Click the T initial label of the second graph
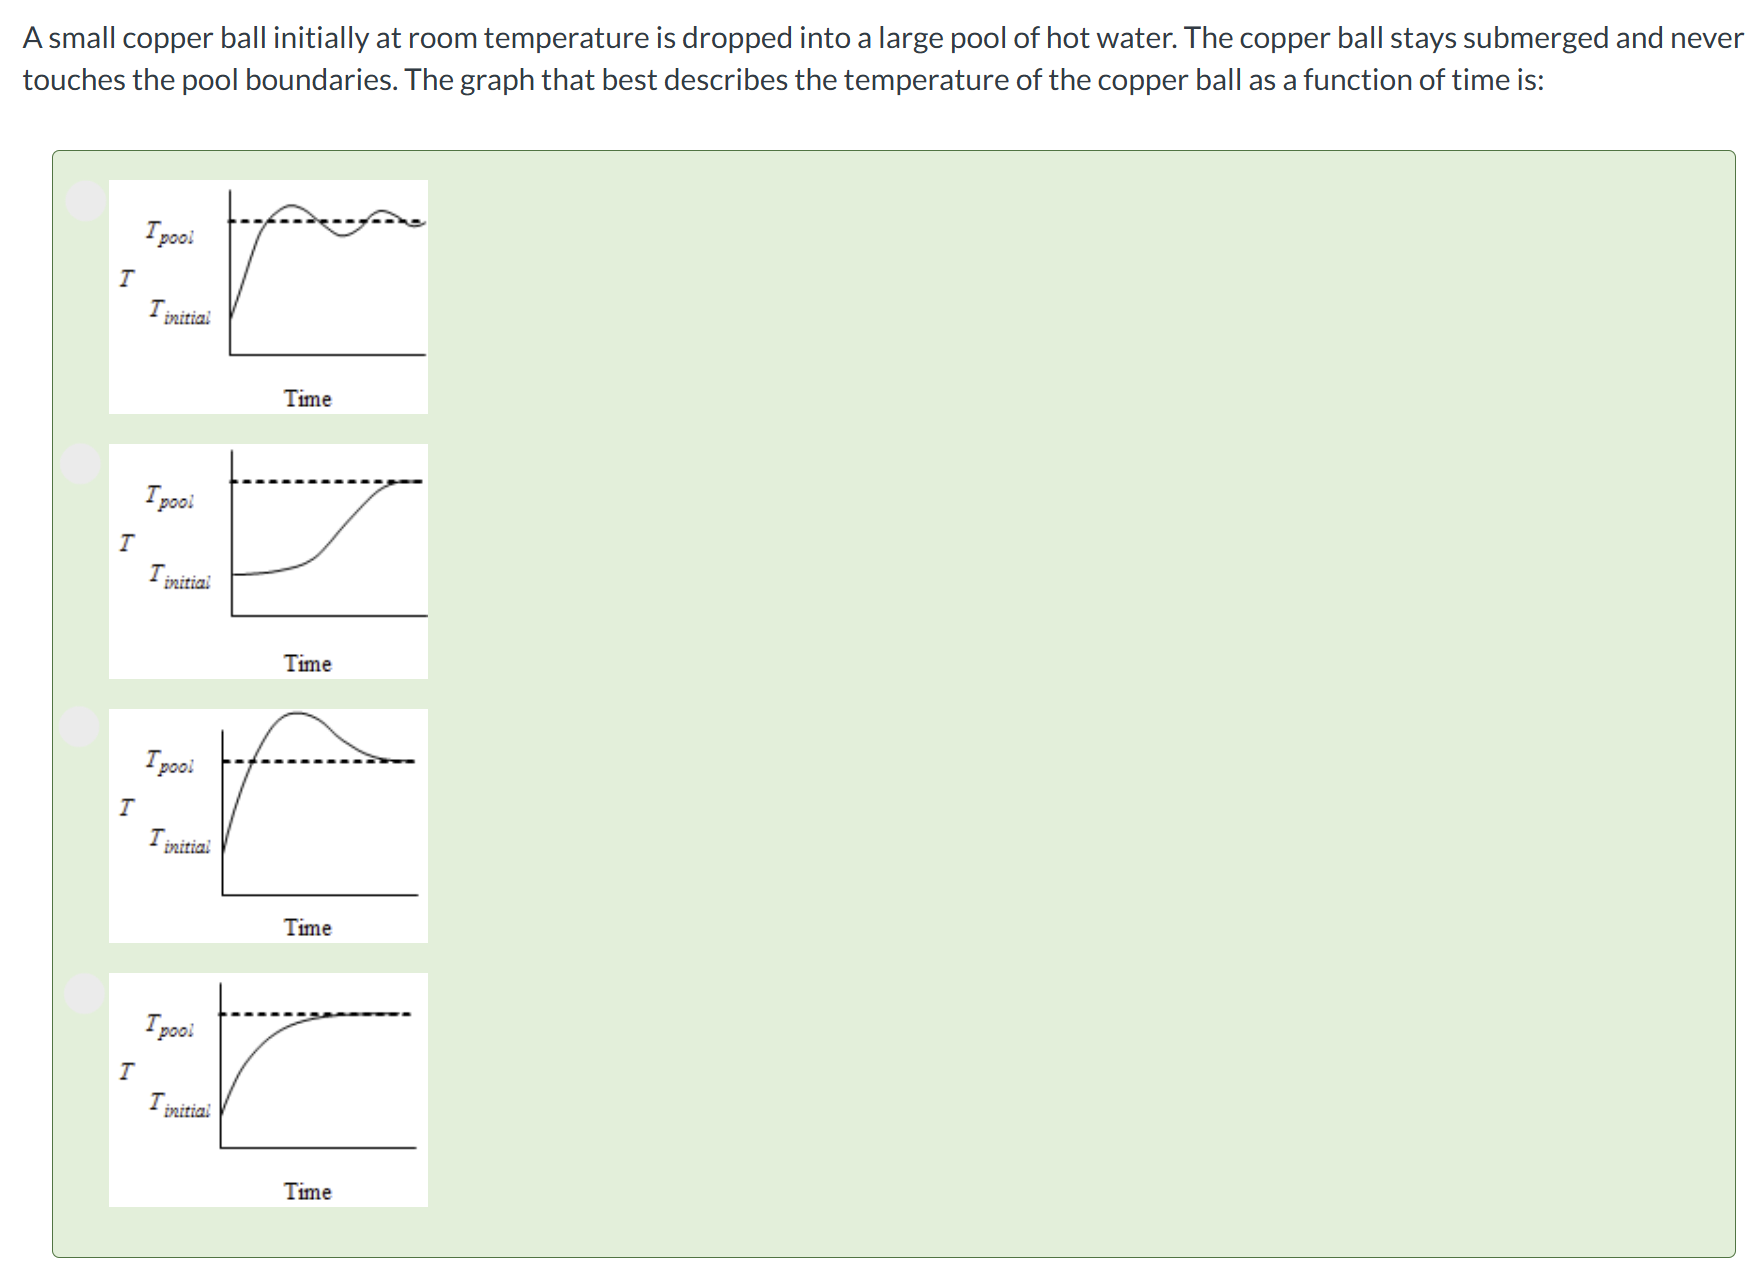1759x1283 pixels. (180, 577)
